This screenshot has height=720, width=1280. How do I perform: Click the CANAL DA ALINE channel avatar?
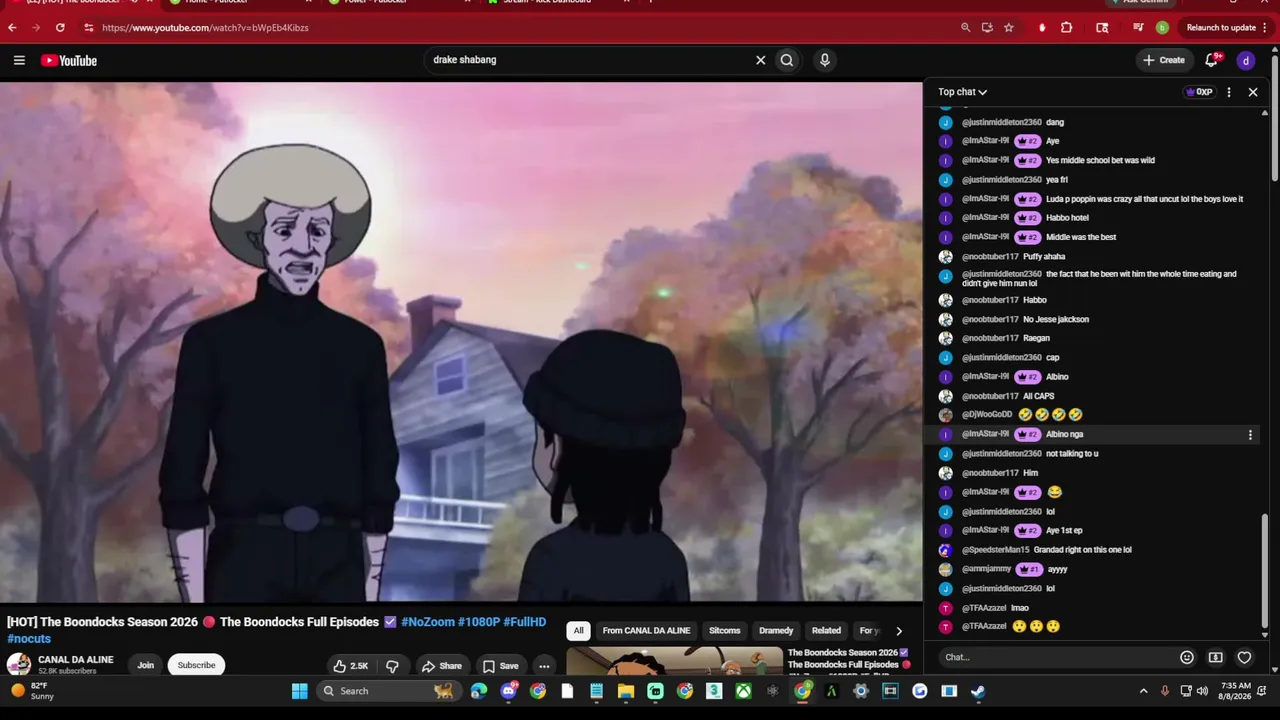pos(19,665)
